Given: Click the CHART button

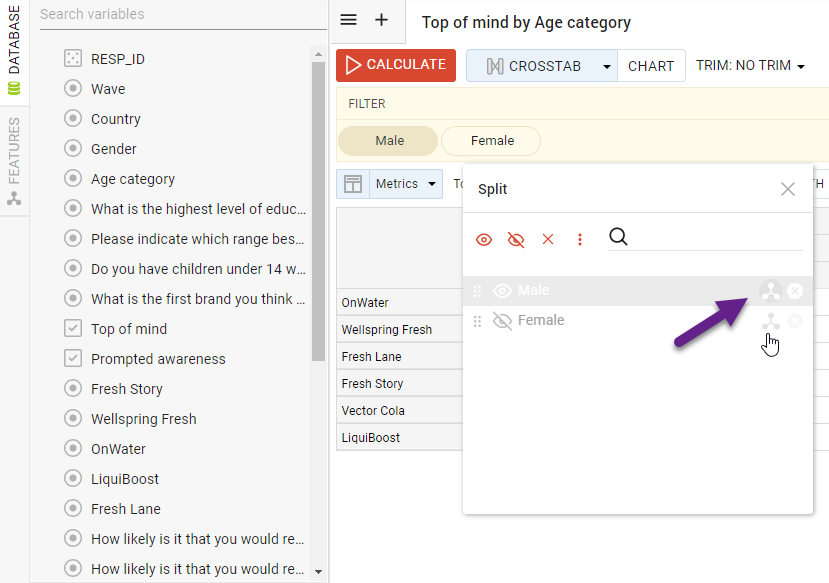Looking at the screenshot, I should click(x=651, y=66).
